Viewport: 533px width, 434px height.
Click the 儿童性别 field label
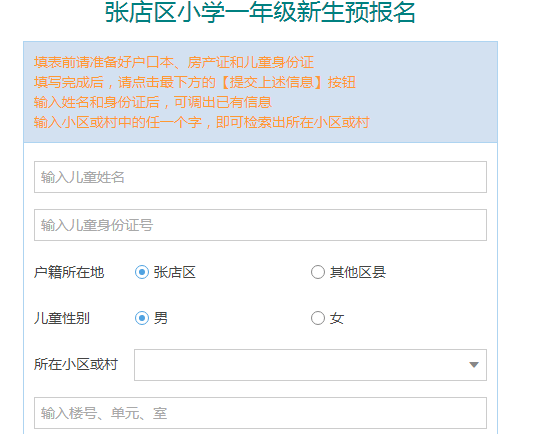pos(62,318)
